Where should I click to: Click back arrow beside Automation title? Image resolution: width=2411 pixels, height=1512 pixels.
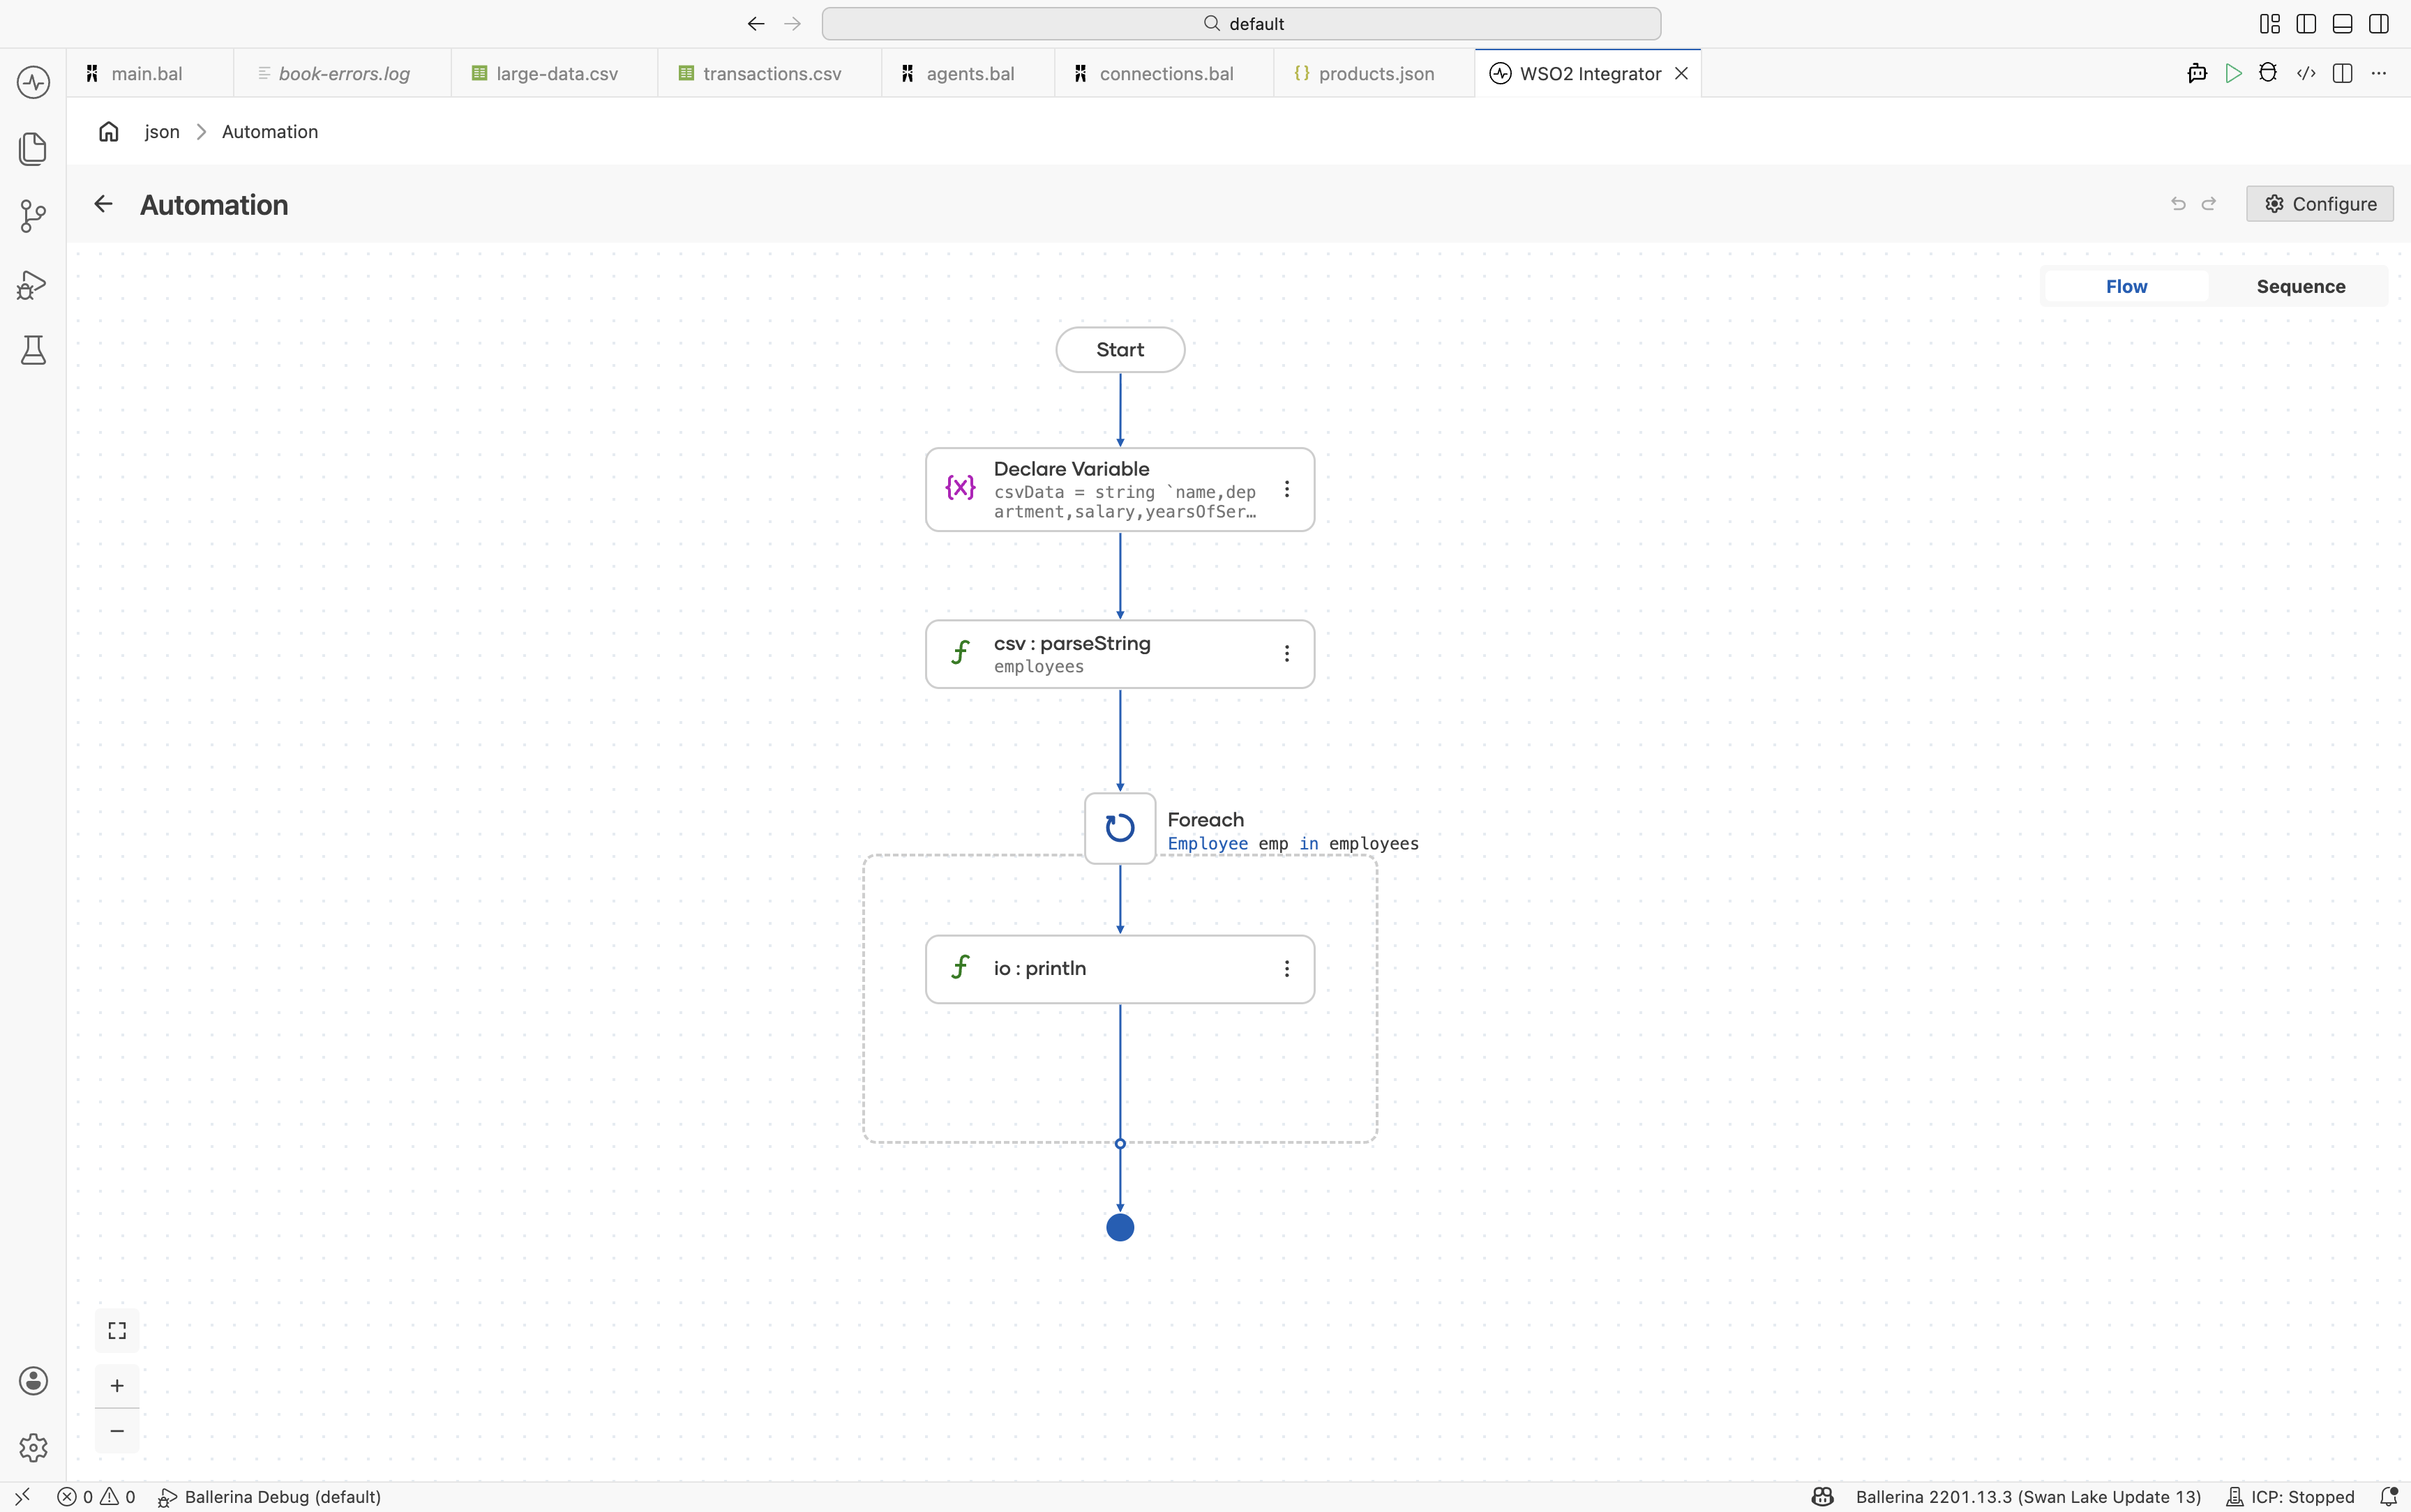103,204
